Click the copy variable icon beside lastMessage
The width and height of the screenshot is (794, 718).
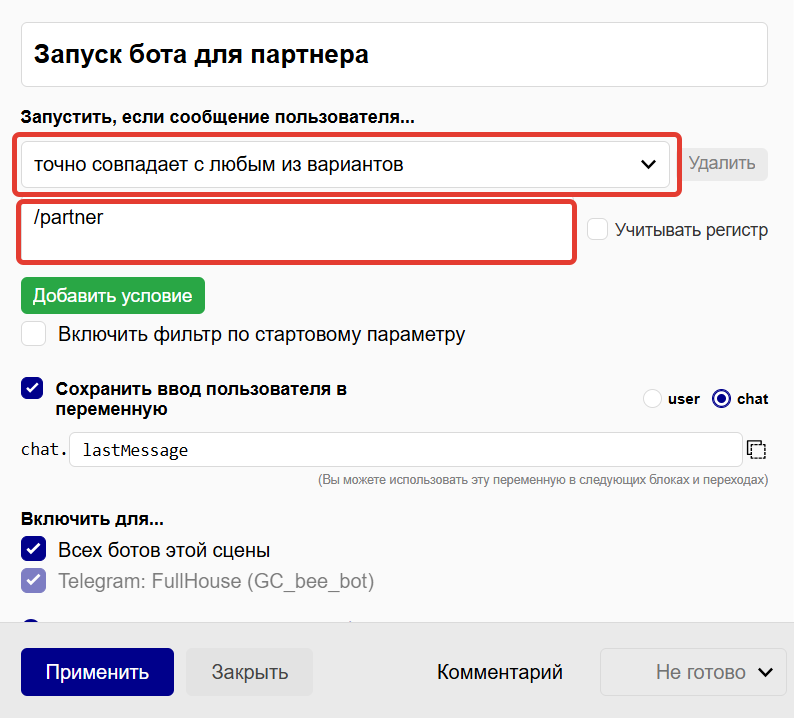pyautogui.click(x=757, y=450)
